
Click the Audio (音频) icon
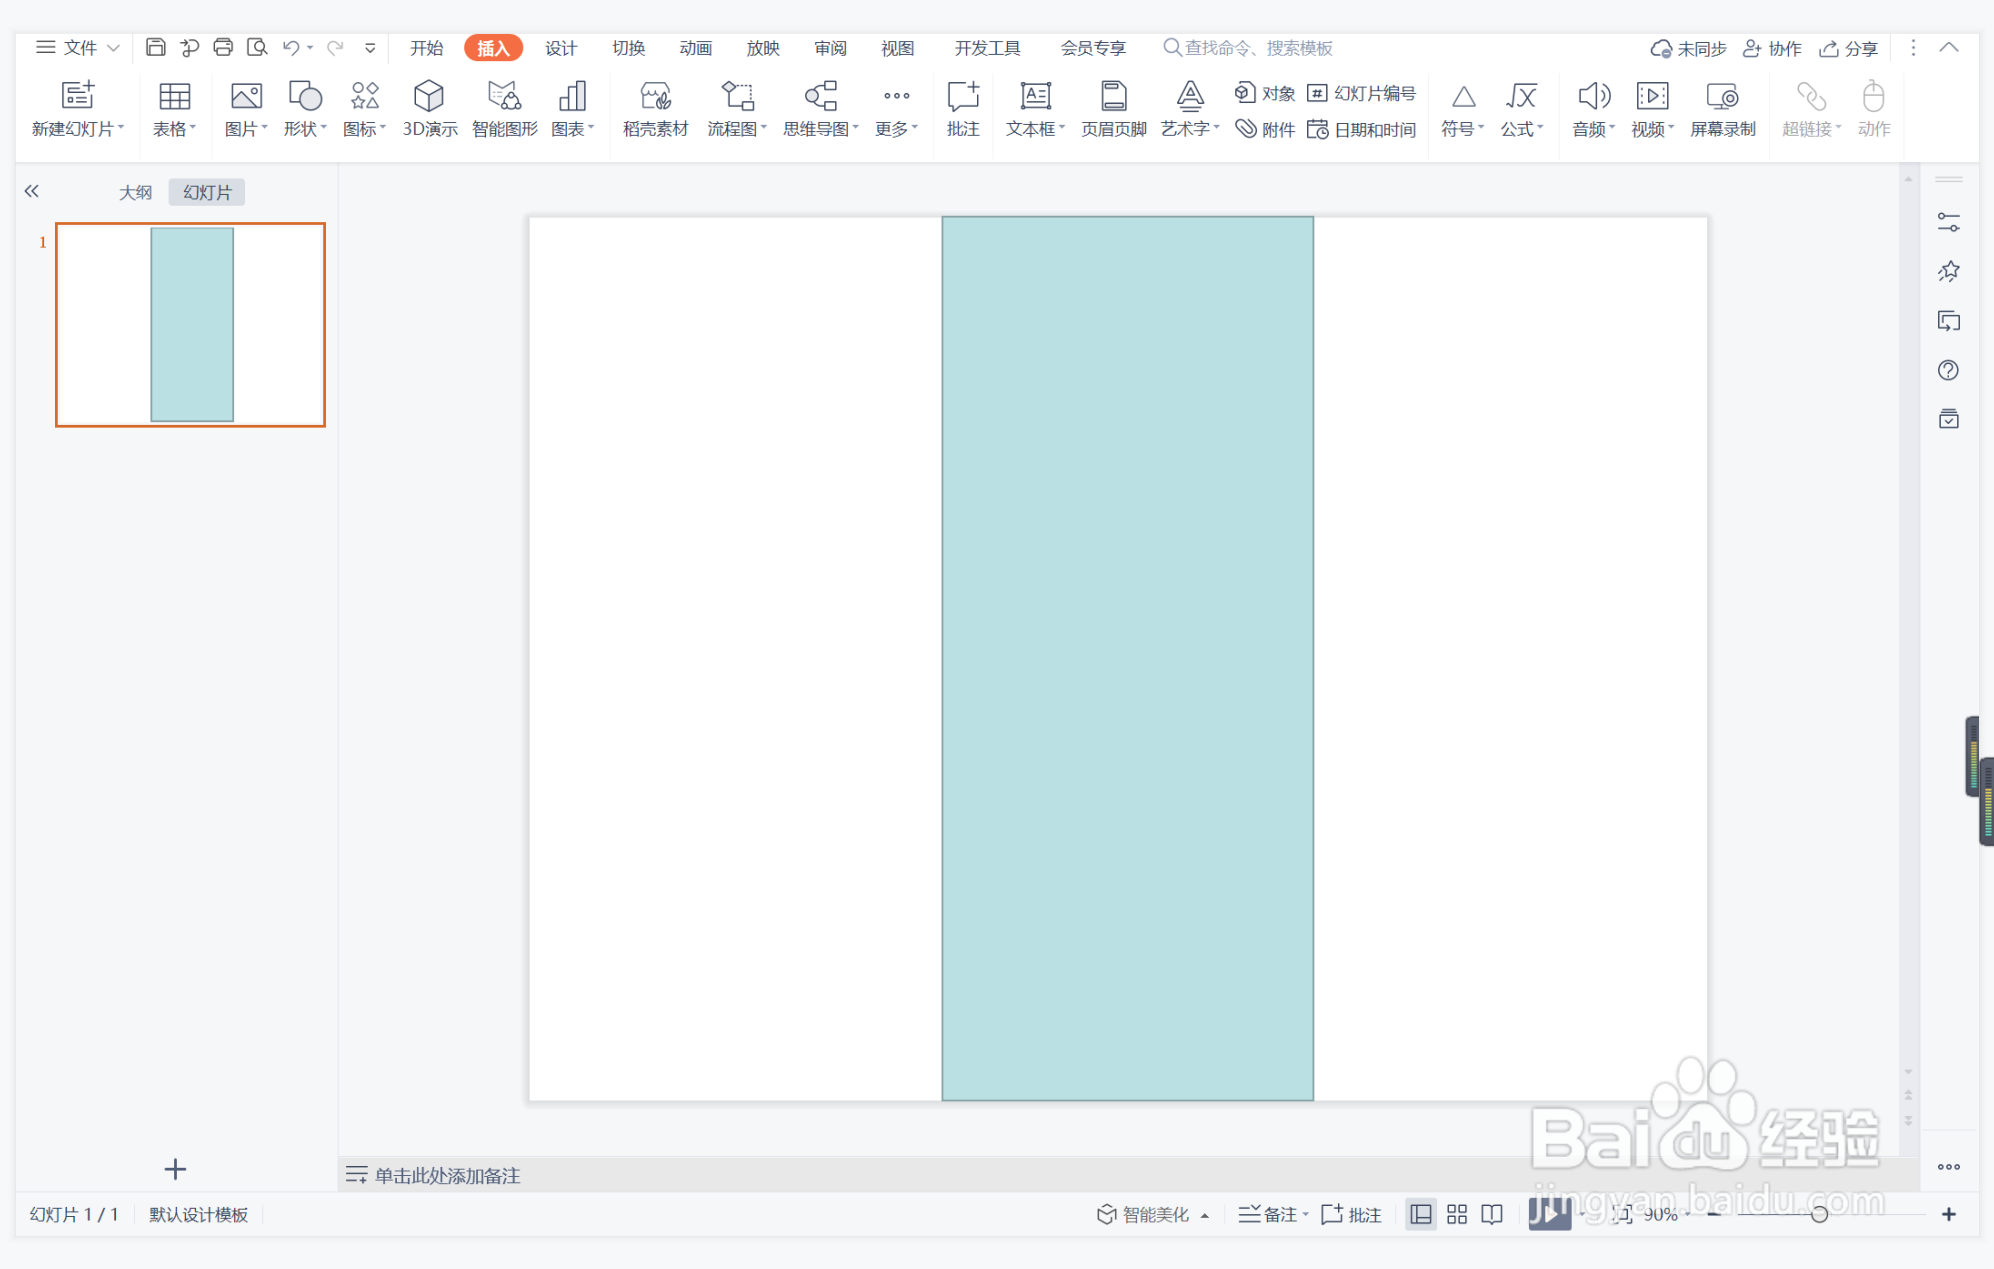click(1593, 95)
